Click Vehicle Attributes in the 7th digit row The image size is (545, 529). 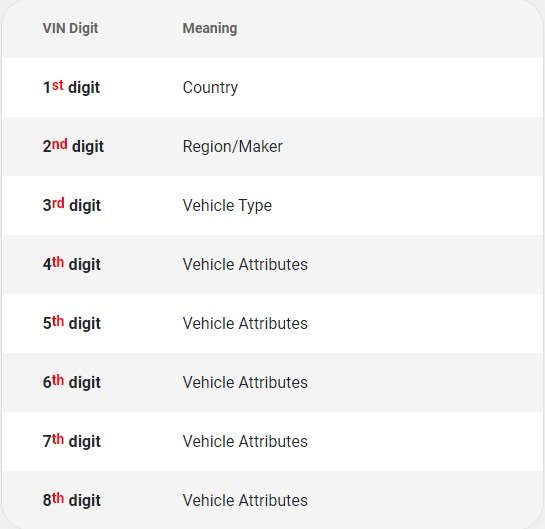tap(245, 441)
